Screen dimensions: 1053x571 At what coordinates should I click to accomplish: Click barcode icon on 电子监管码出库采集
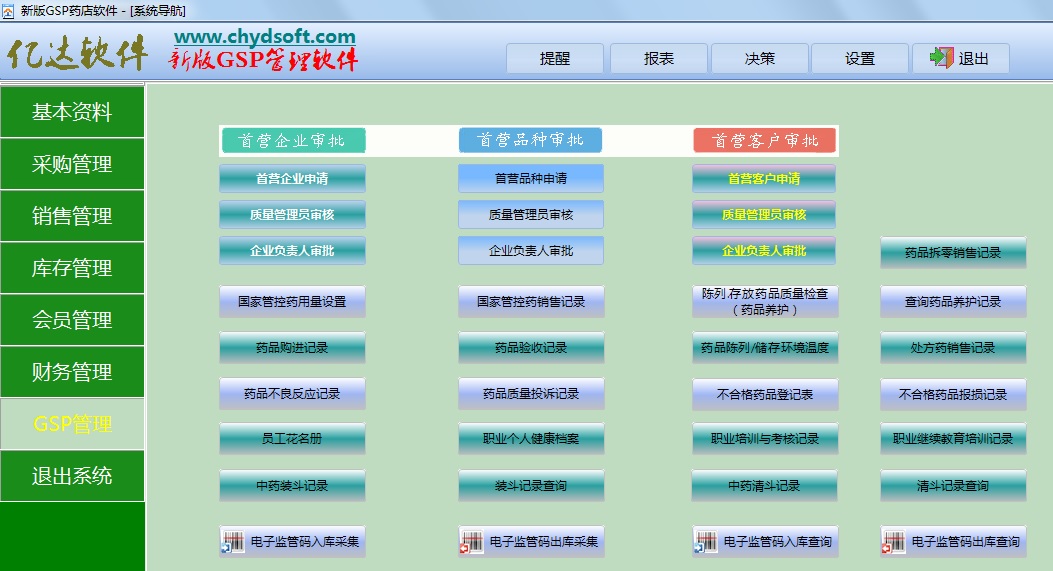coord(472,541)
